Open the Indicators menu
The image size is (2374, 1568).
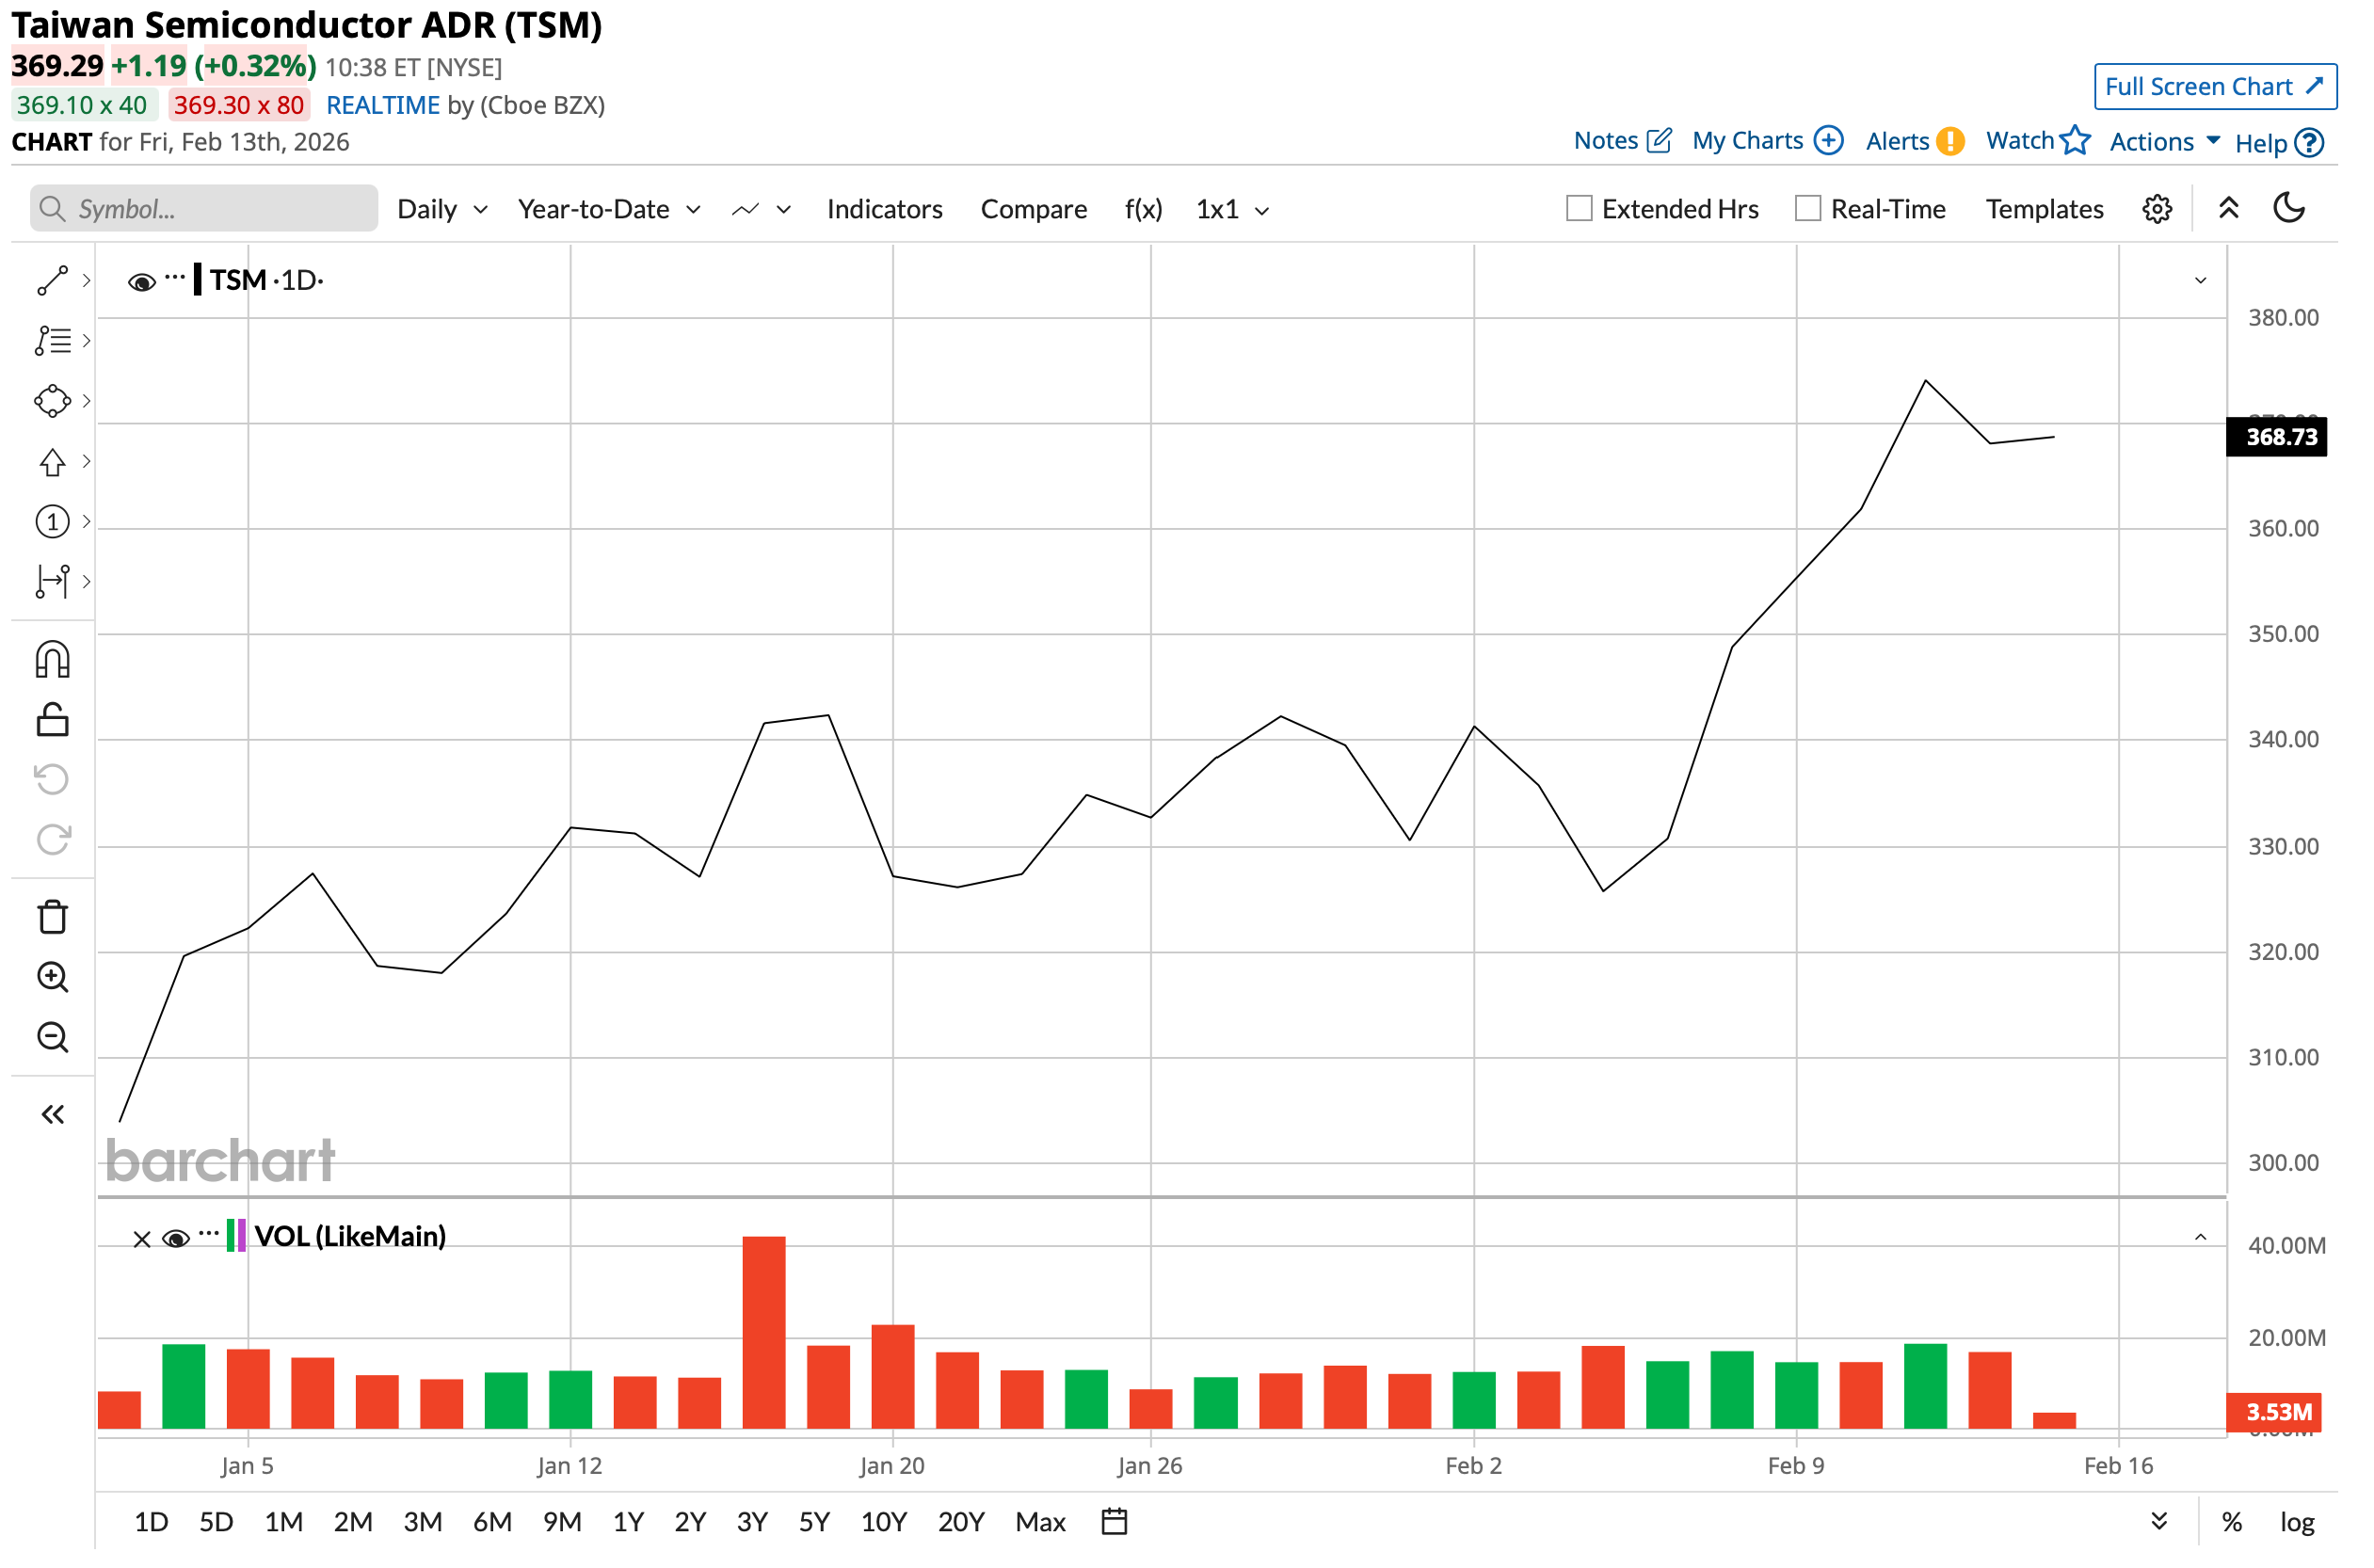(x=884, y=209)
